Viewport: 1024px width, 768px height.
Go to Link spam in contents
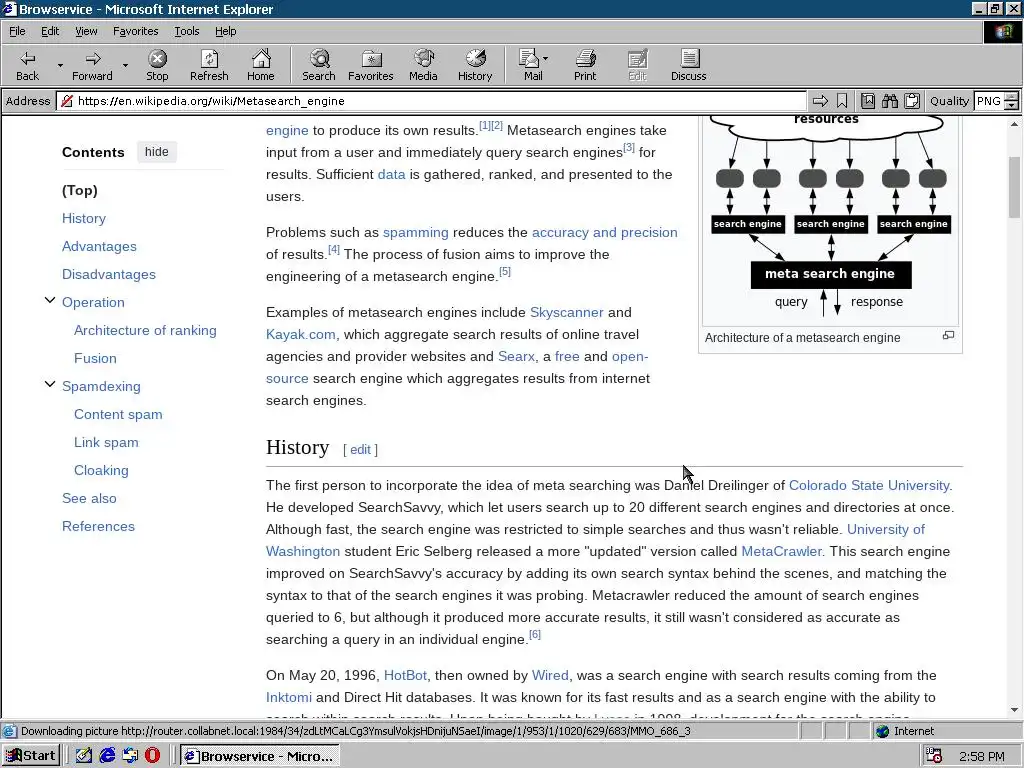click(106, 442)
